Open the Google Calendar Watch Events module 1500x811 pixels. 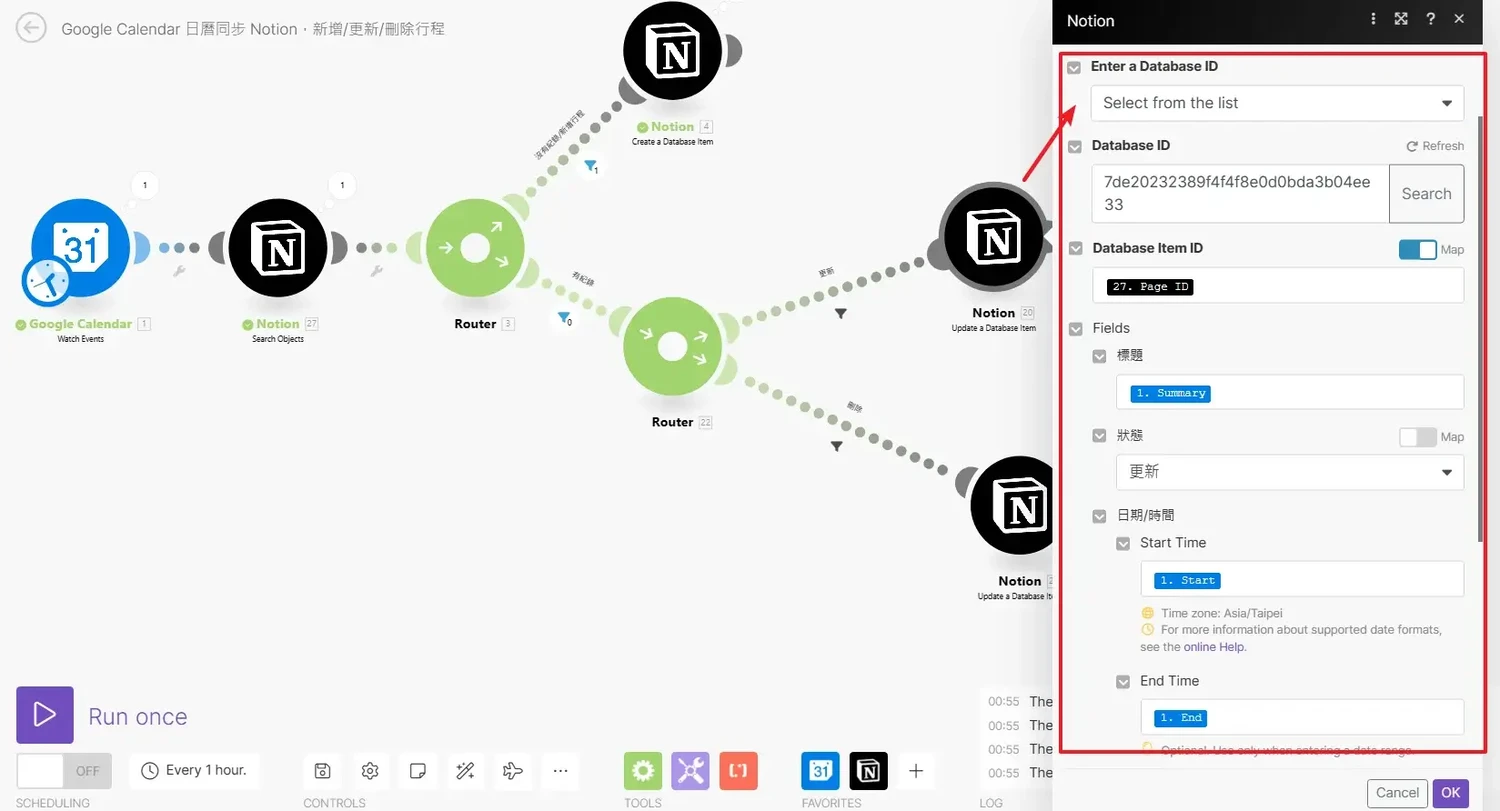click(x=80, y=247)
